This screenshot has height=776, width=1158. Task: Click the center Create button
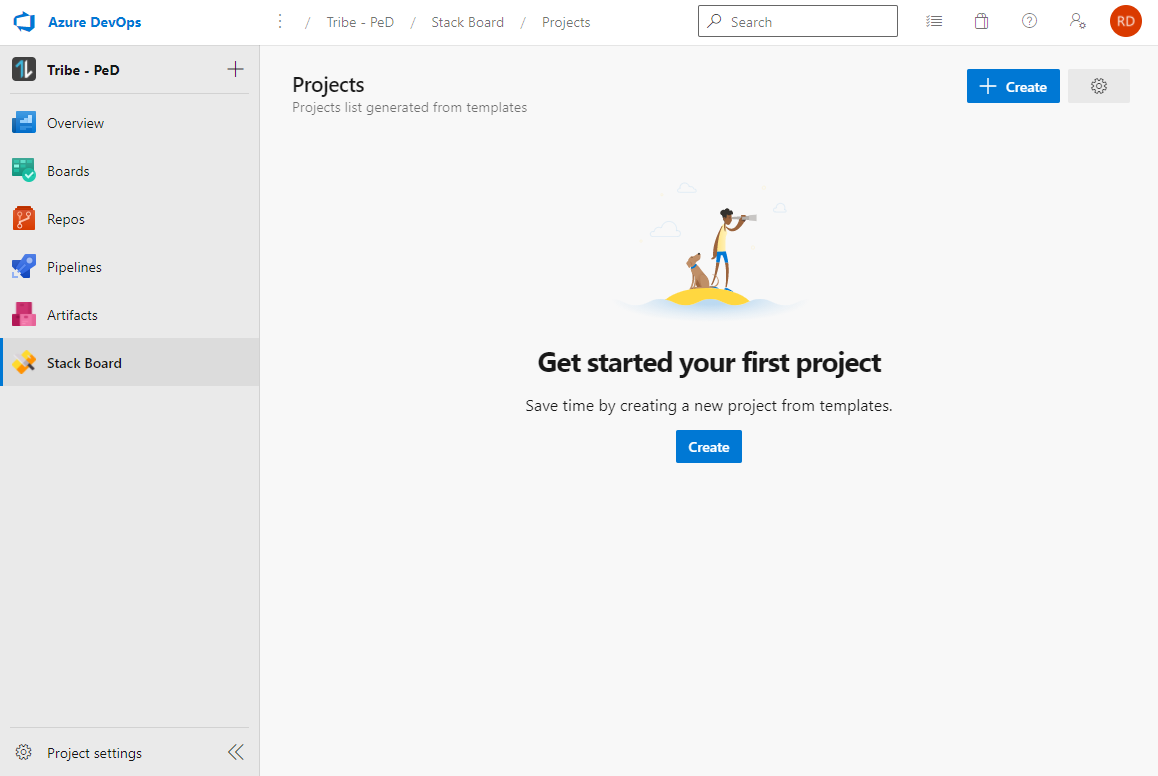[x=709, y=447]
